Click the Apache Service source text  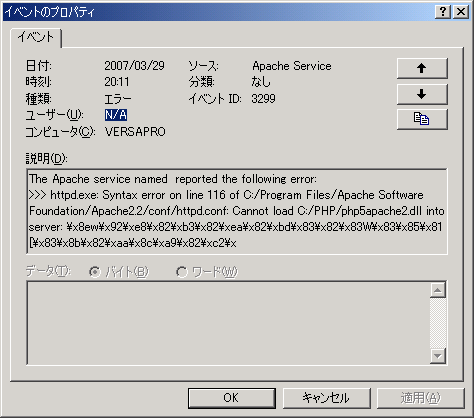click(292, 66)
